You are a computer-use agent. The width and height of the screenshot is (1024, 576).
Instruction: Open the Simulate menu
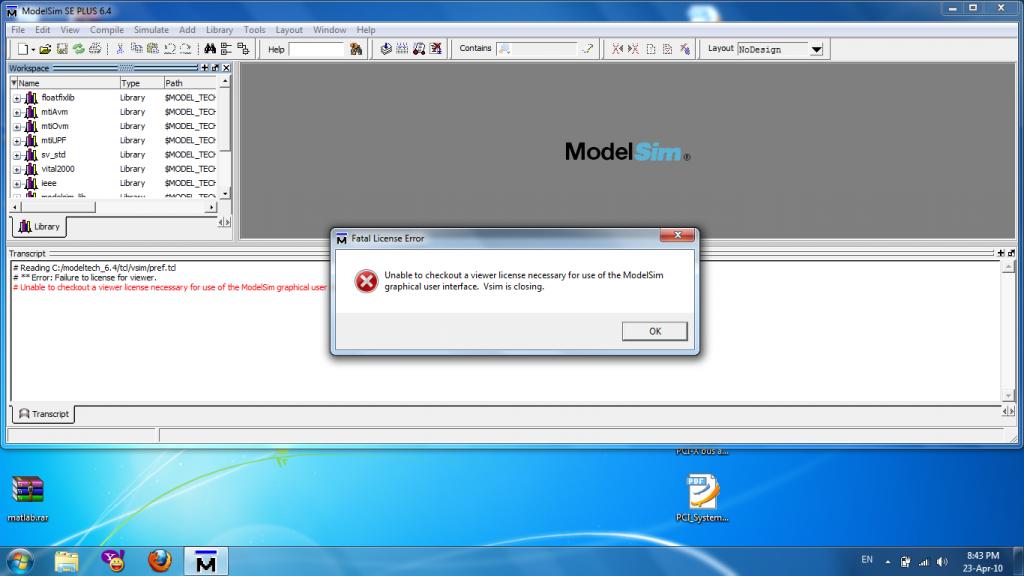pyautogui.click(x=151, y=30)
